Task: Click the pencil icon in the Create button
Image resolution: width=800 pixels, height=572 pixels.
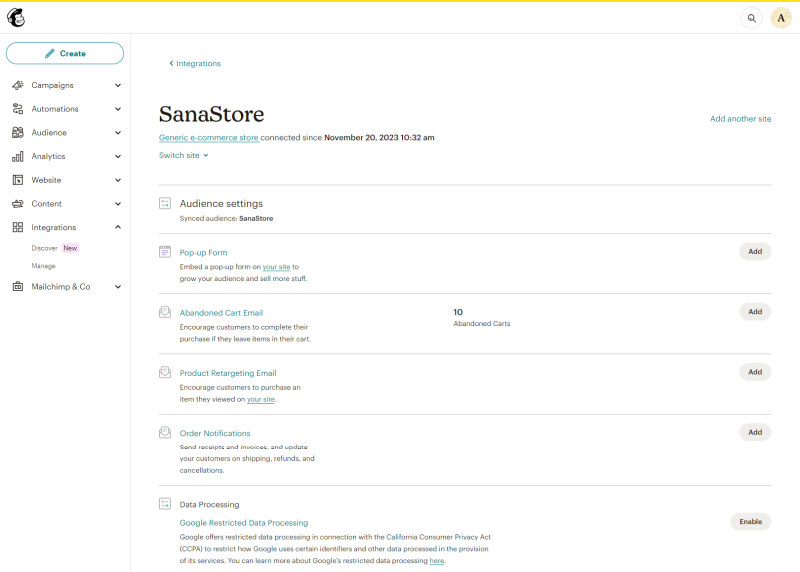Action: point(49,54)
